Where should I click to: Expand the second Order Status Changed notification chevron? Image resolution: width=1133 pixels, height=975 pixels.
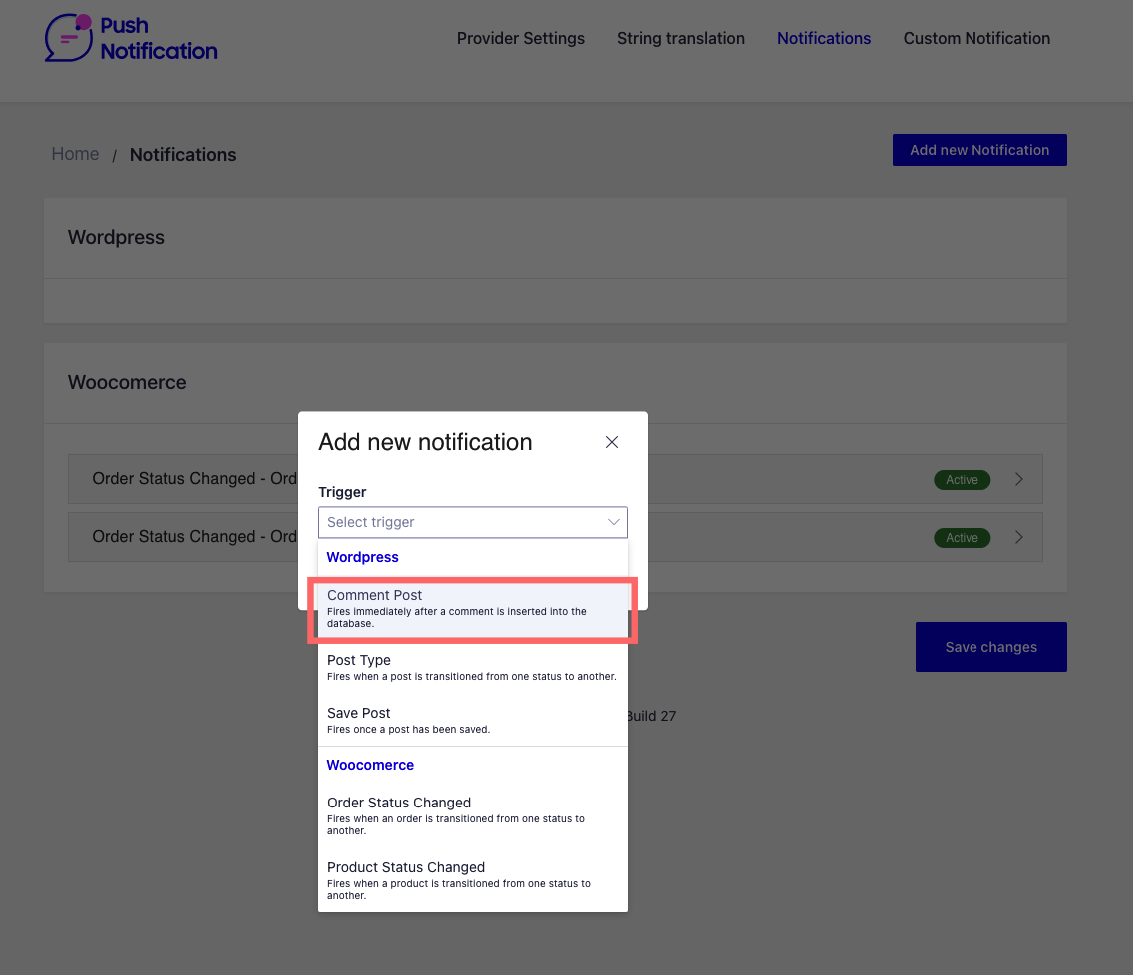pyautogui.click(x=1019, y=537)
